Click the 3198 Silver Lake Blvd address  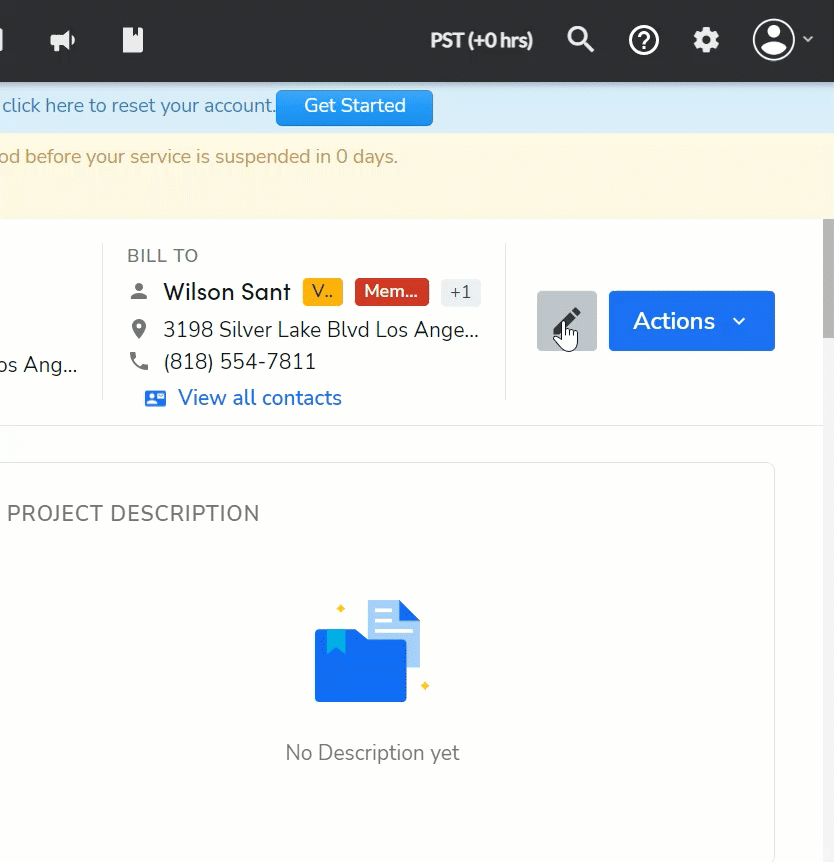click(x=321, y=330)
